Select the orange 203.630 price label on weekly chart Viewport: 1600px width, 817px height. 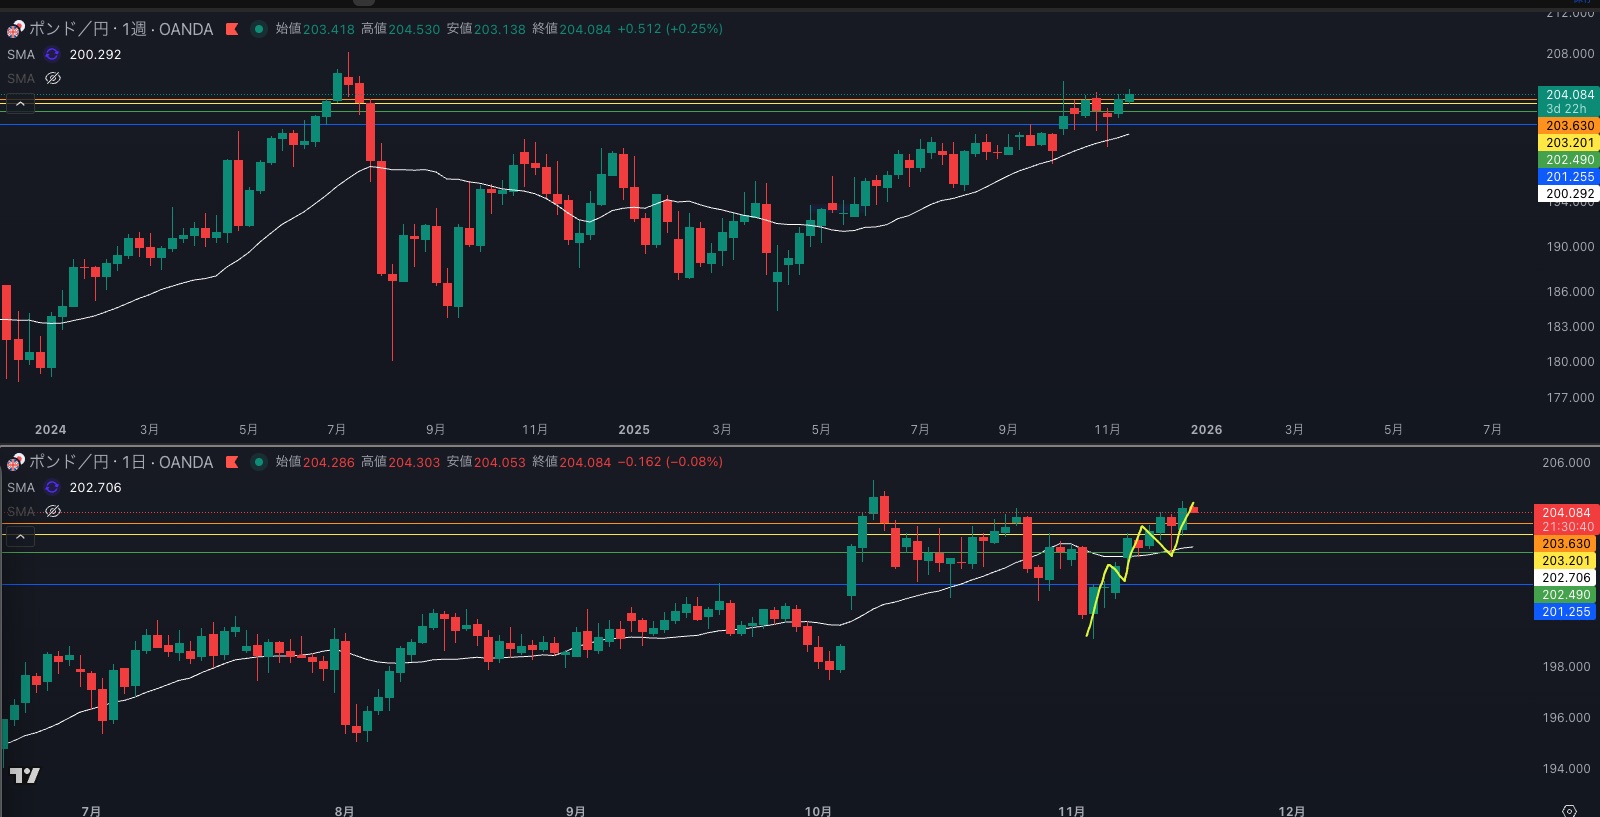[1569, 126]
